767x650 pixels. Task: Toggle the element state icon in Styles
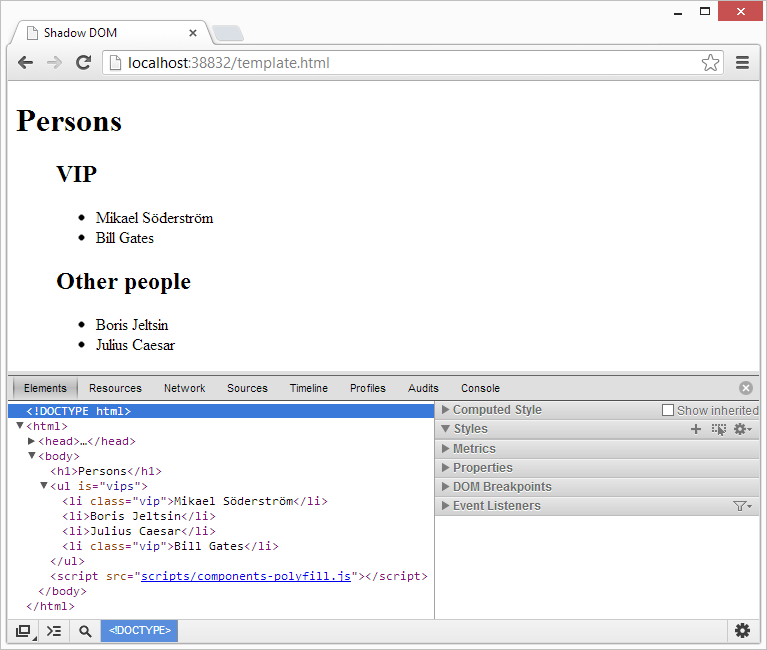coord(719,429)
